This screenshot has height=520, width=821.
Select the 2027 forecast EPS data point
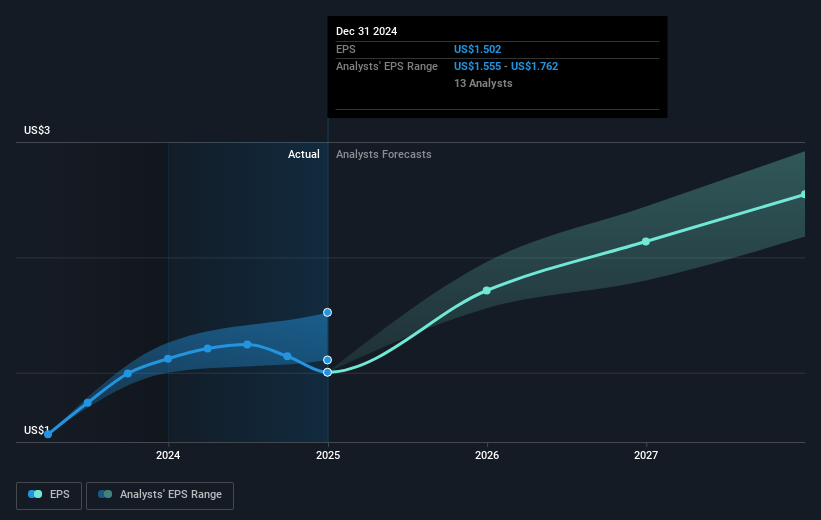click(x=646, y=241)
